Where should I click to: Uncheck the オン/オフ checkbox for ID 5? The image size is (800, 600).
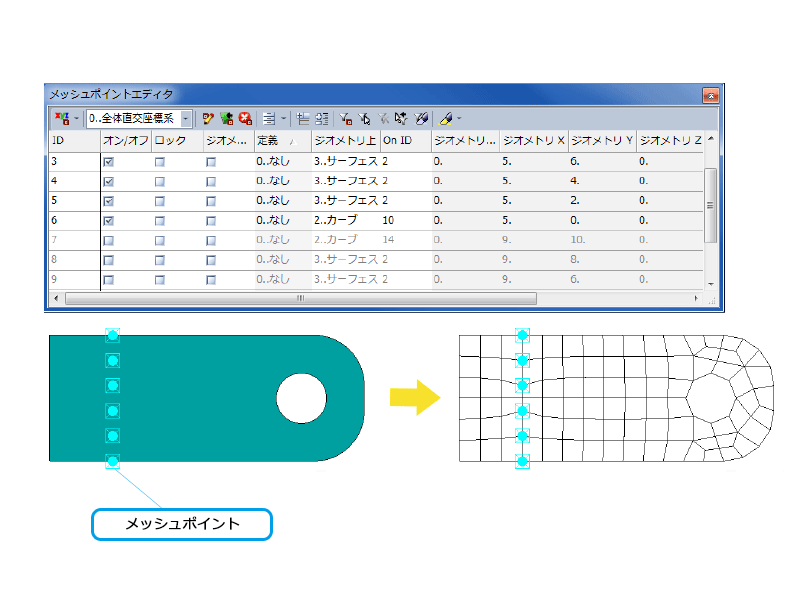click(x=108, y=201)
